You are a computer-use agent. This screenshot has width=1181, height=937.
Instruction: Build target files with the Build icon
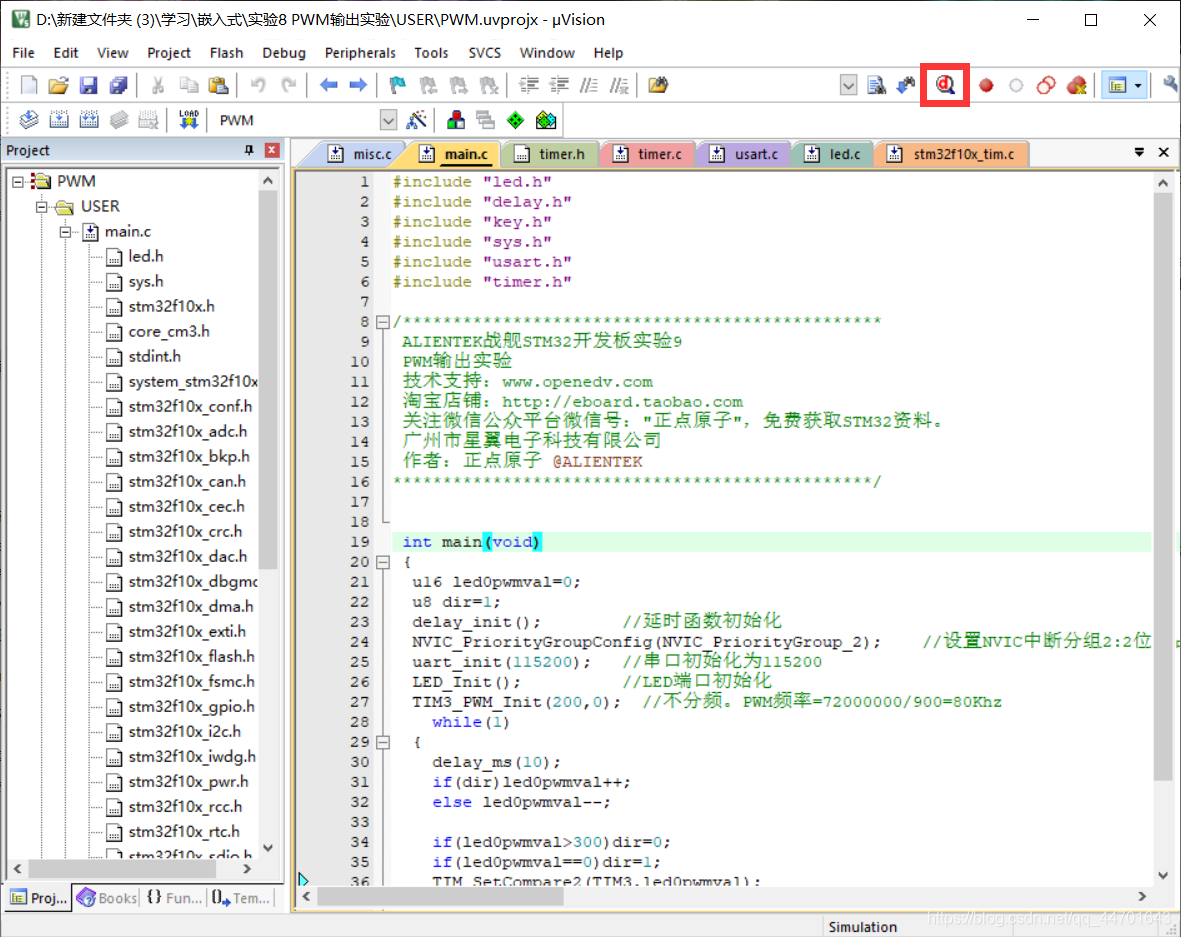(x=59, y=120)
